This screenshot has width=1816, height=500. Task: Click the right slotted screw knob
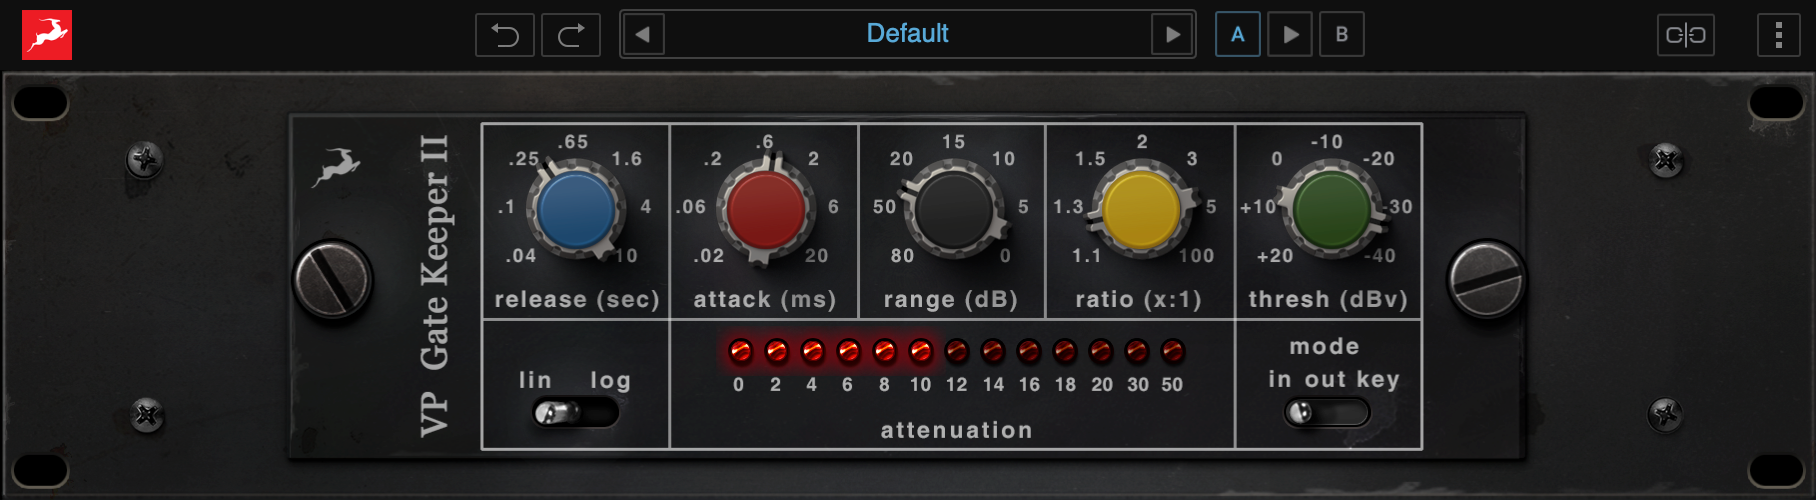[1486, 280]
